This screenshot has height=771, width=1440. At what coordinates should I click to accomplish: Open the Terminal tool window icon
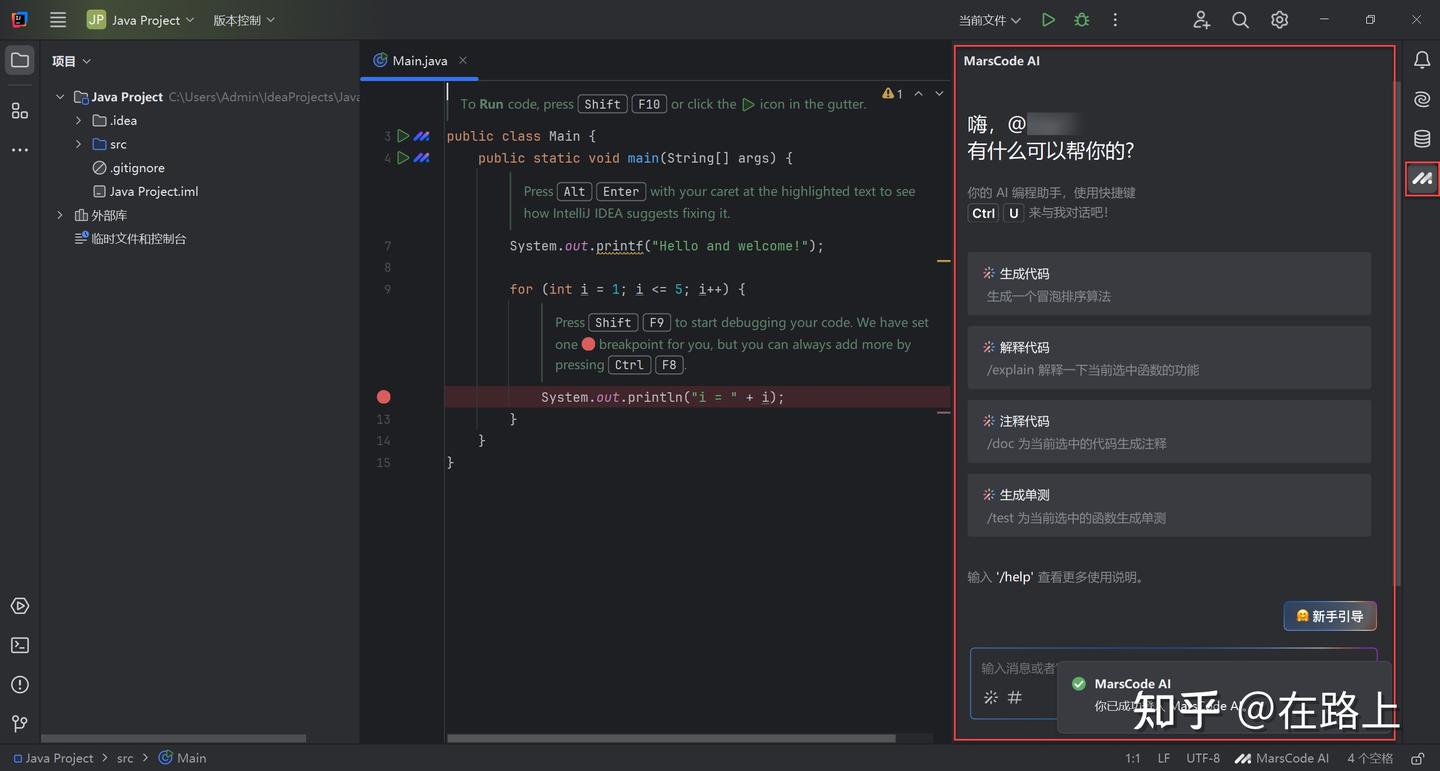coord(19,645)
